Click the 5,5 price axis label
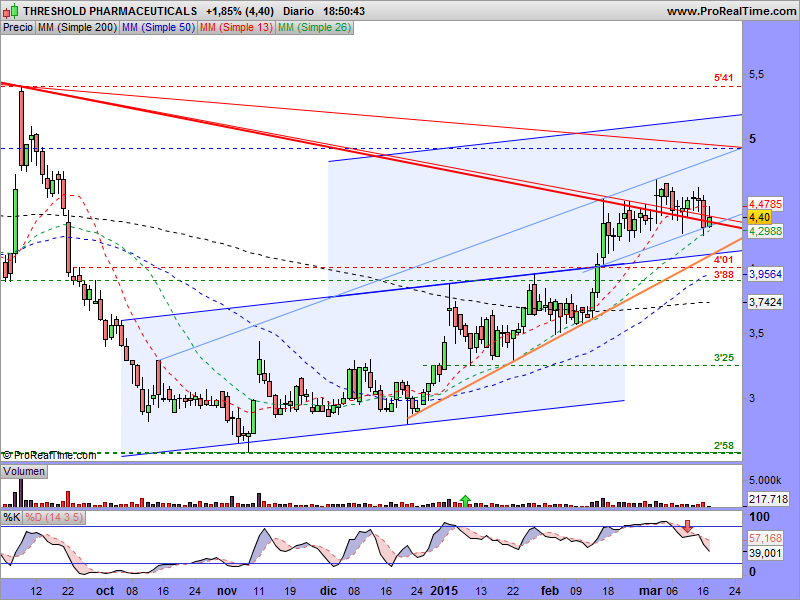 (757, 74)
